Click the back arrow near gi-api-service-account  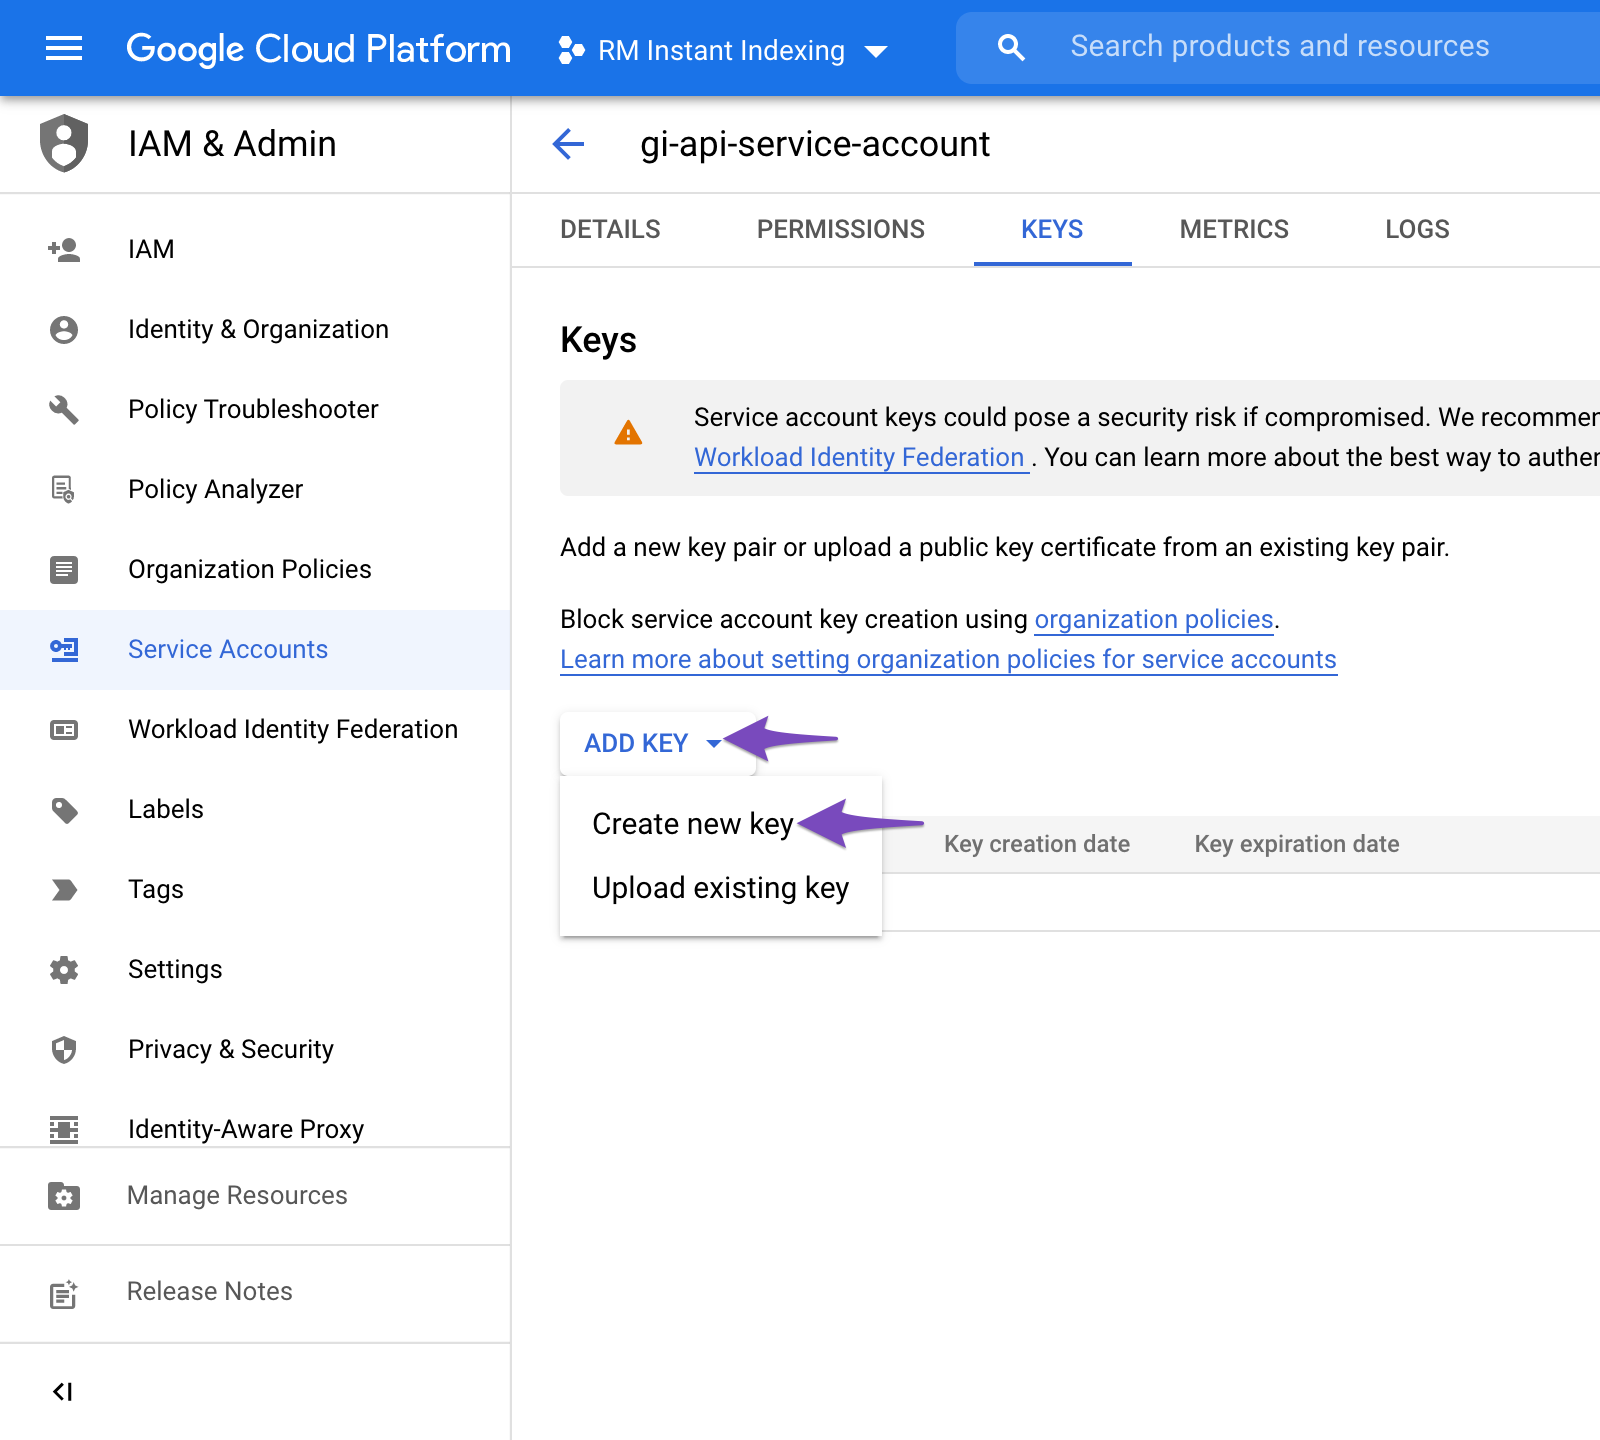click(x=568, y=144)
